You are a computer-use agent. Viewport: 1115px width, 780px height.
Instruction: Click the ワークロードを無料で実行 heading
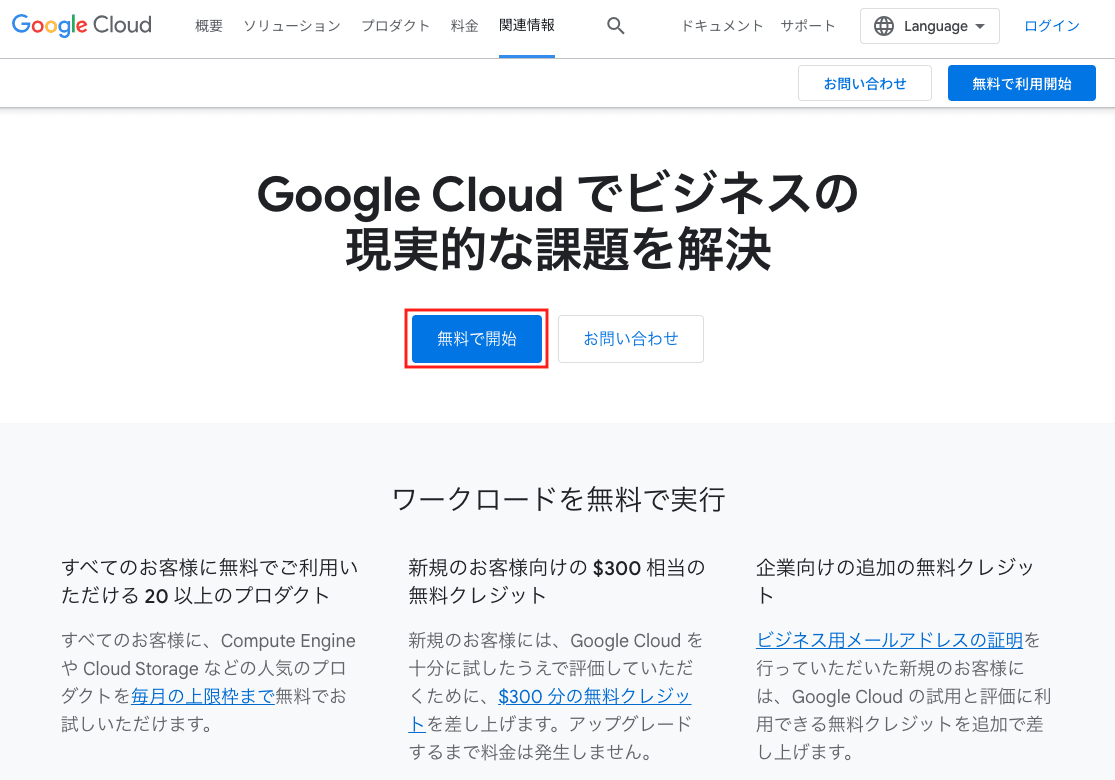(558, 500)
